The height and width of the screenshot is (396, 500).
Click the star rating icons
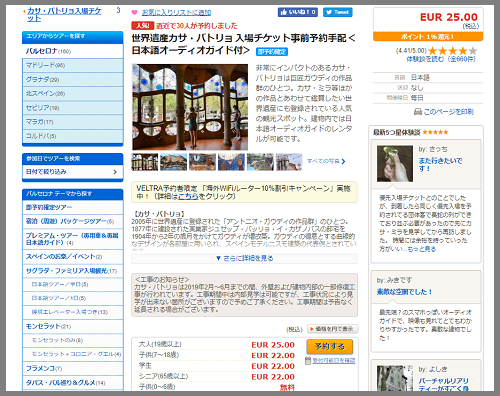click(x=453, y=51)
